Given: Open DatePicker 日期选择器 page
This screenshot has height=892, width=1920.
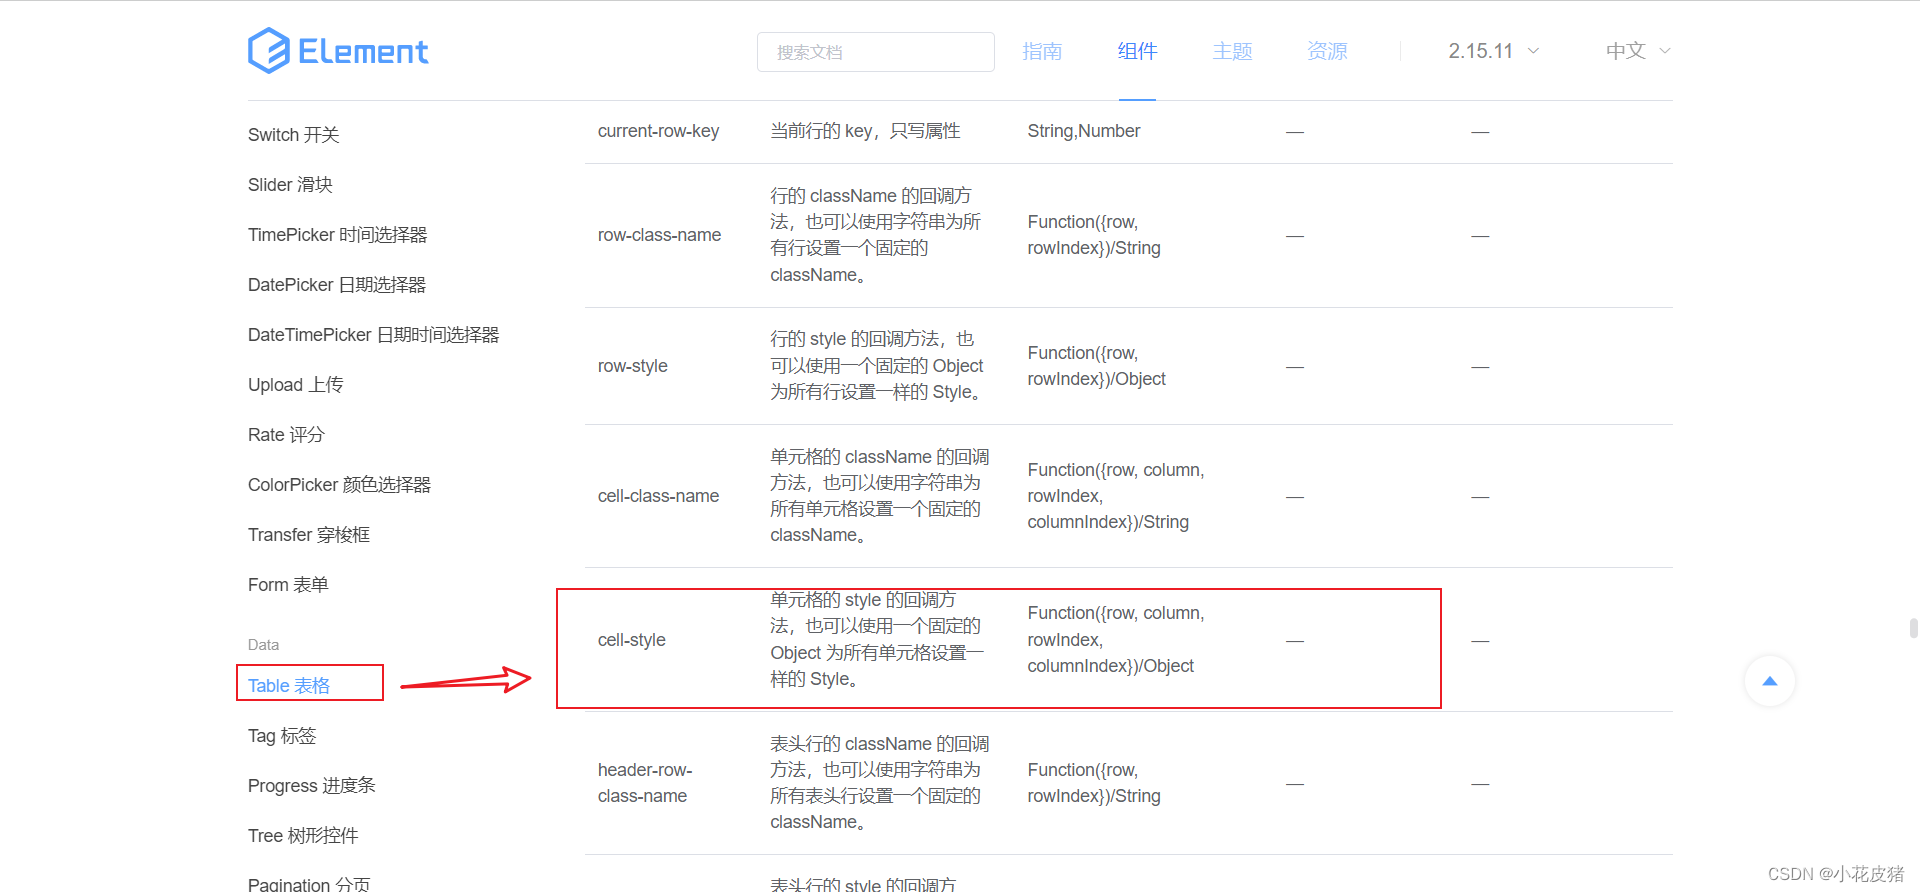Looking at the screenshot, I should tap(337, 285).
